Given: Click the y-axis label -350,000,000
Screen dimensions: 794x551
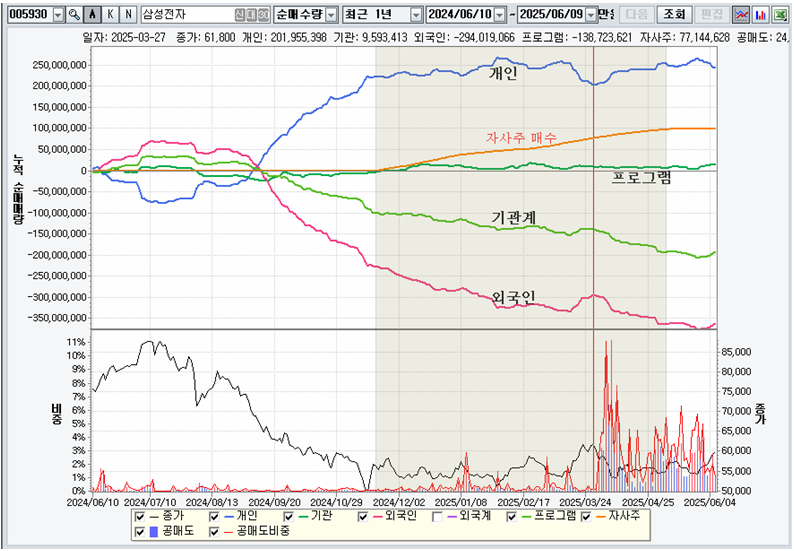Looking at the screenshot, I should point(57,318).
